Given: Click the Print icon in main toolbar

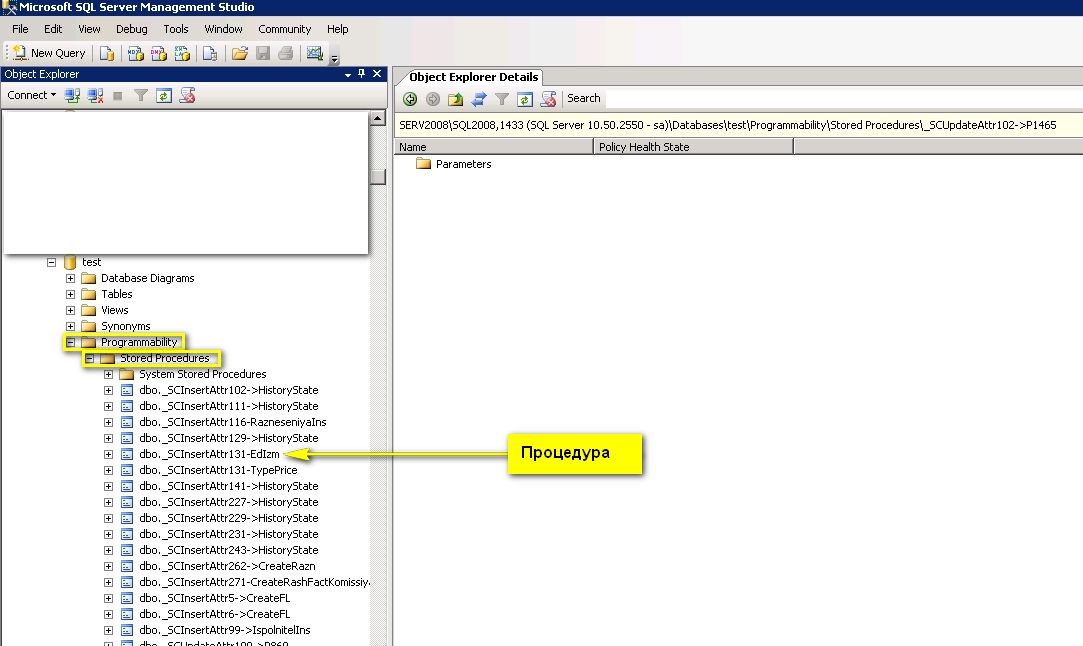Looking at the screenshot, I should (x=285, y=53).
